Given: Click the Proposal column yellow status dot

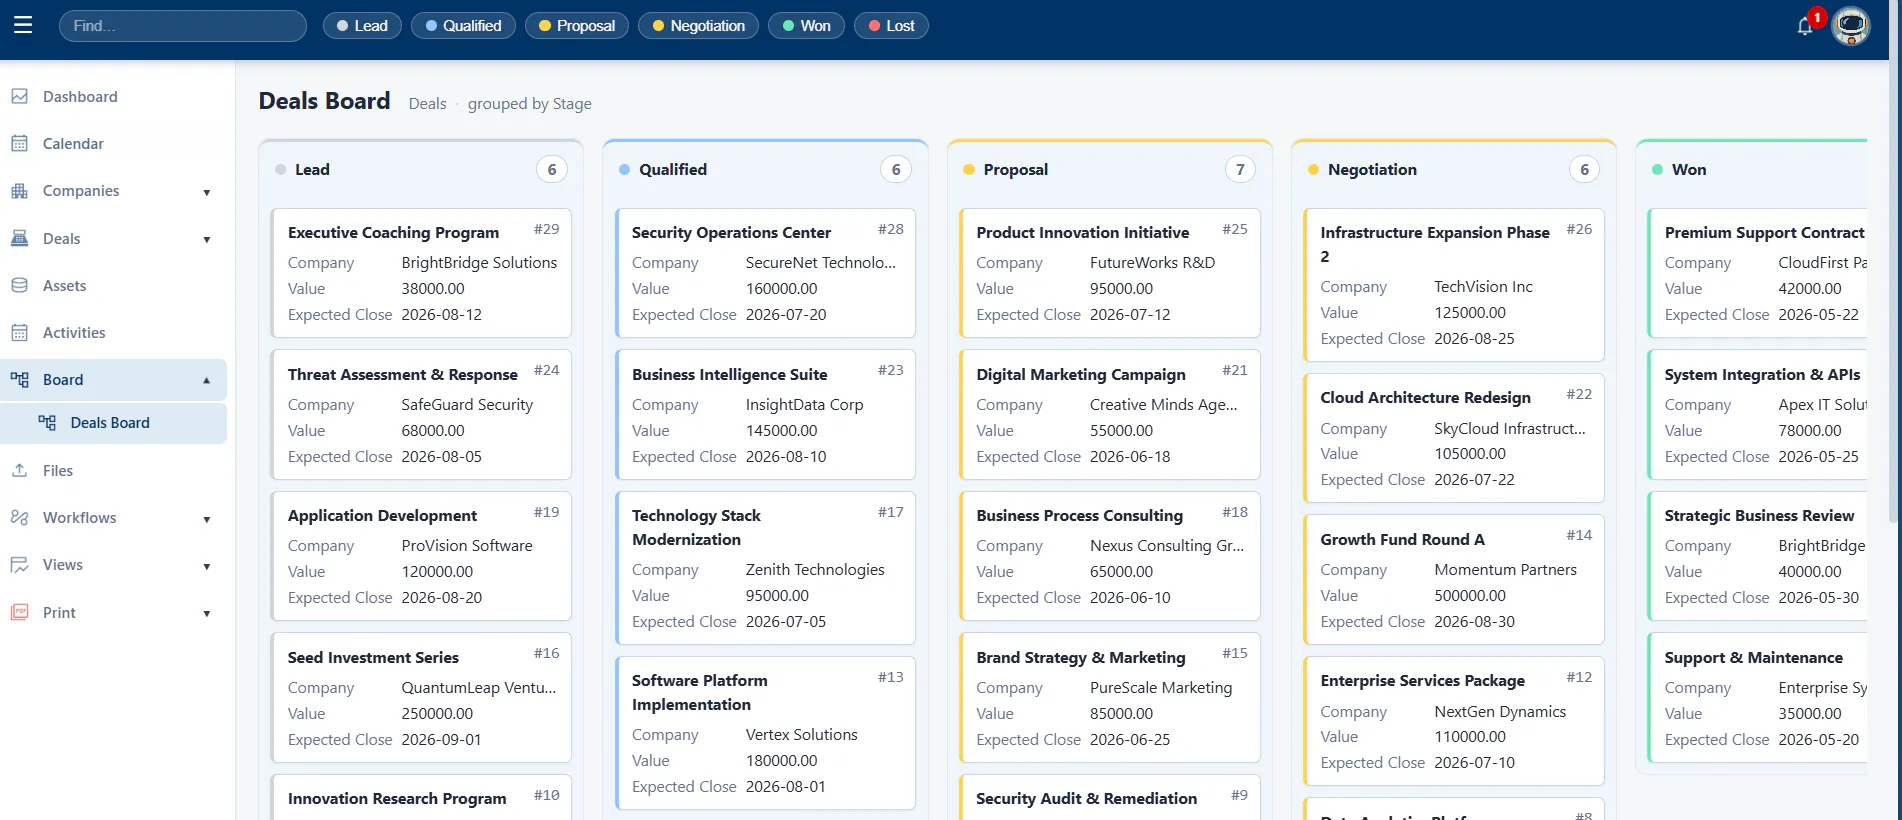Looking at the screenshot, I should point(968,170).
